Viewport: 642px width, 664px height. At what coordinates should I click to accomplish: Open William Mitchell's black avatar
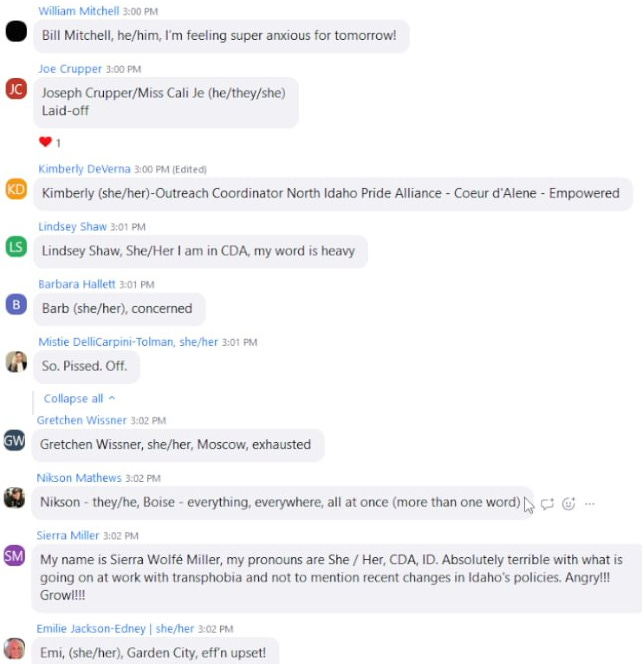point(16,31)
